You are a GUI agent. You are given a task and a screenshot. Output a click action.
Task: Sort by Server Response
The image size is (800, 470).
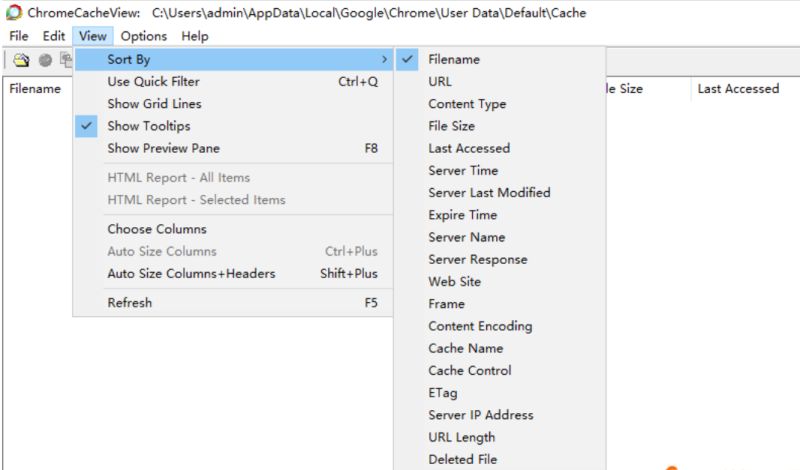[500, 259]
